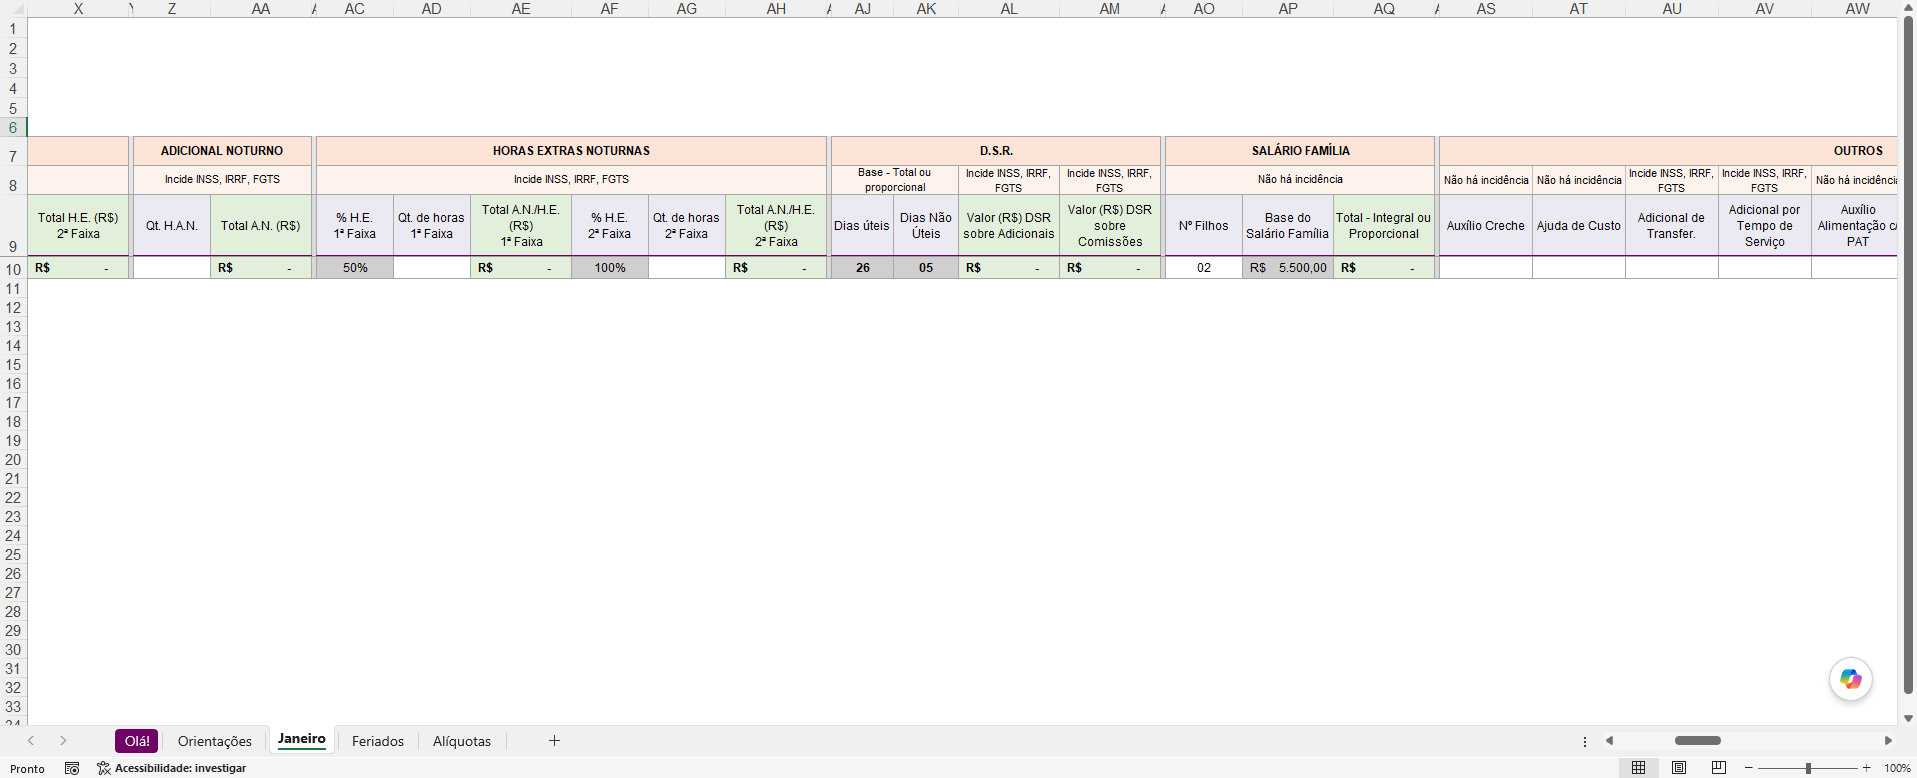Select Nº Filhos cell with value 02

point(1204,268)
